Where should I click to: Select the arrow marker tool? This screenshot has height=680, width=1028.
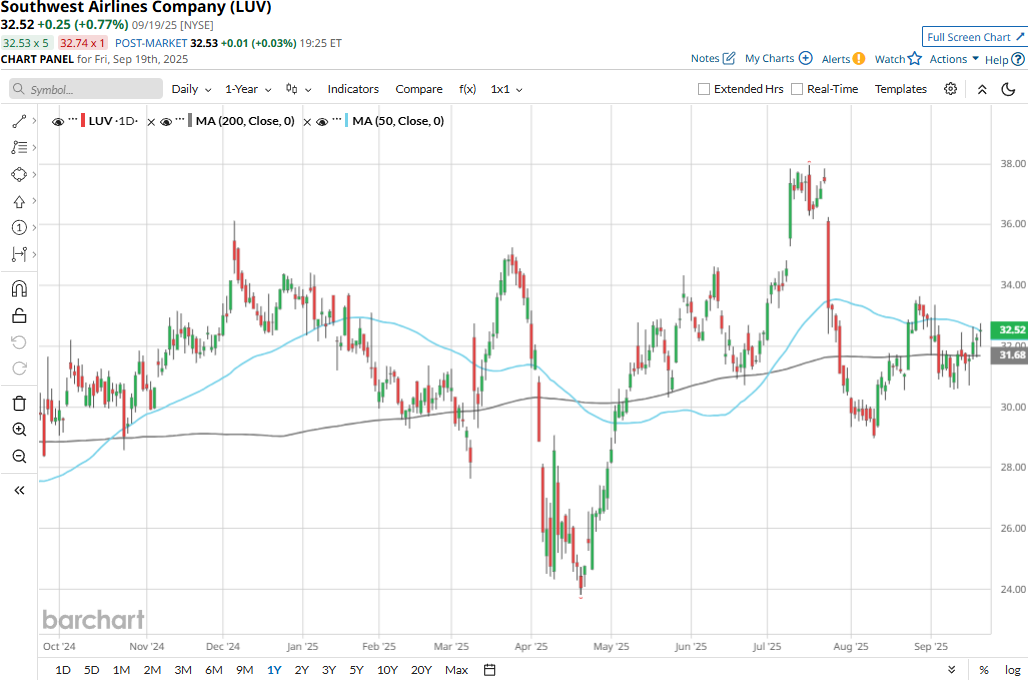19,201
